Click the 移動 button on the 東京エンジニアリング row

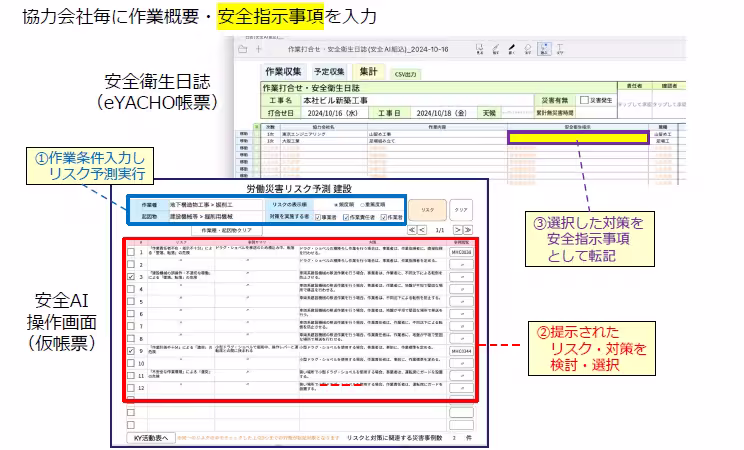point(244,134)
